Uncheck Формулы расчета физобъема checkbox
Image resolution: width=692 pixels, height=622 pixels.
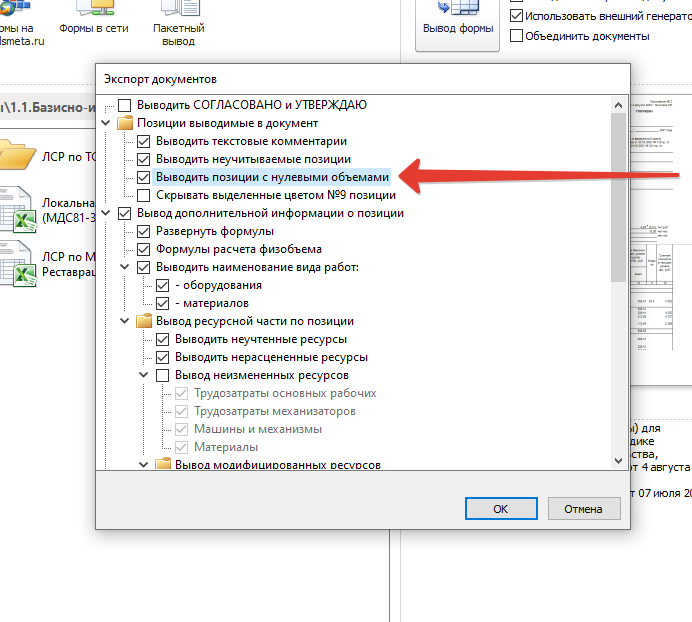coord(143,249)
